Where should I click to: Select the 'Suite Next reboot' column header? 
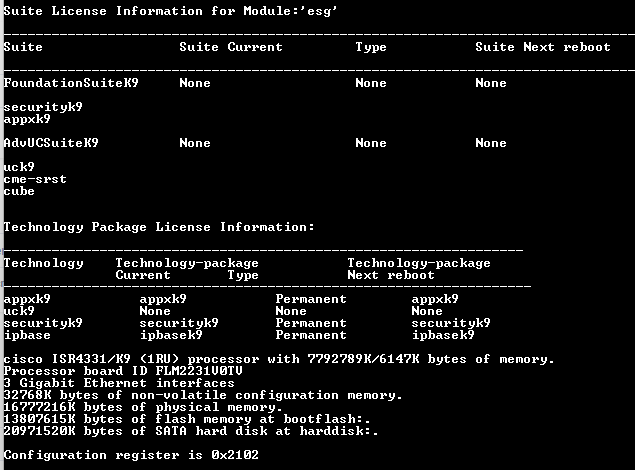tap(543, 47)
